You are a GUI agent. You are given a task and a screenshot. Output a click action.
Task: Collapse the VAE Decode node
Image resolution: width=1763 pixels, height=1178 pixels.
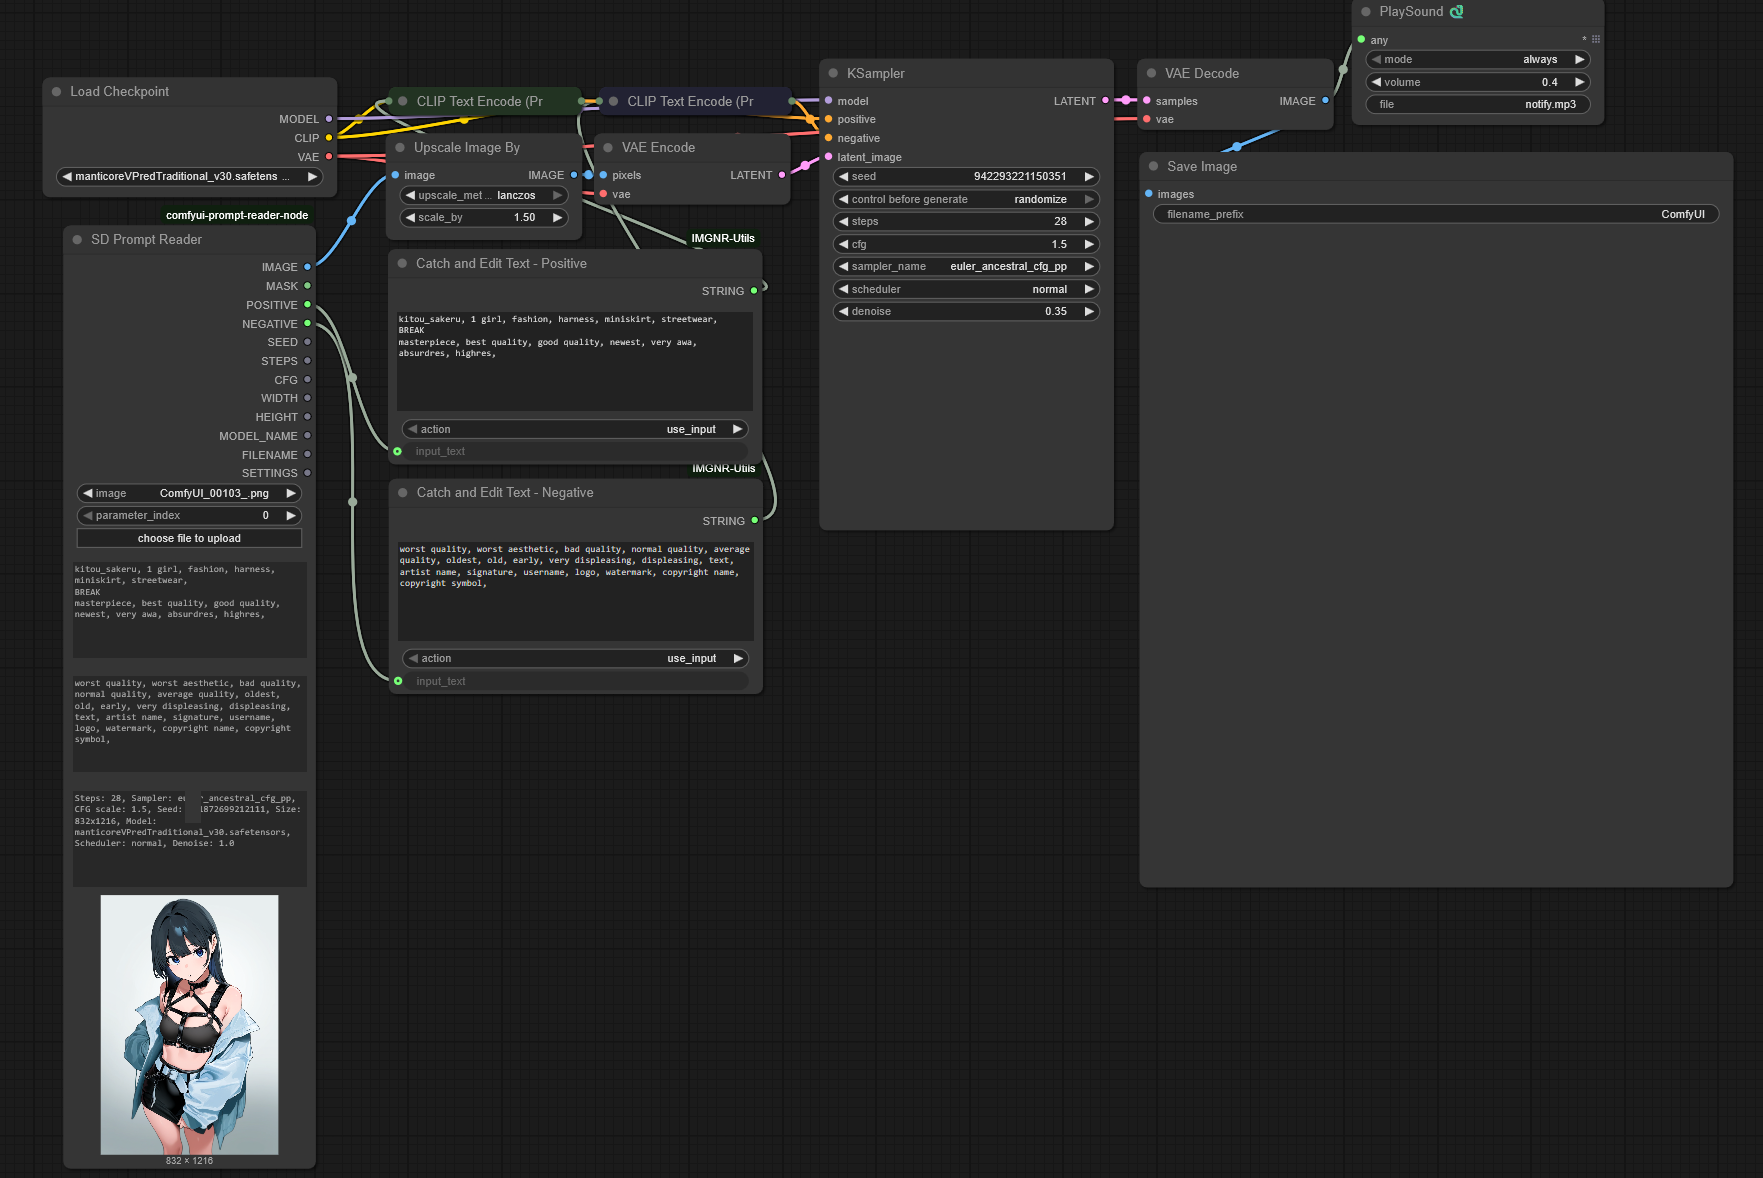1151,73
